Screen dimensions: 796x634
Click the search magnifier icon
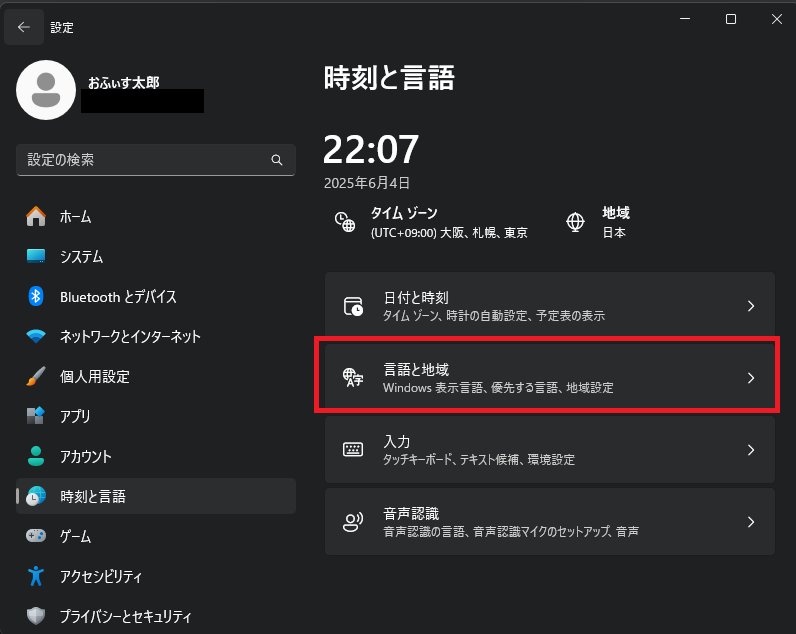point(277,160)
